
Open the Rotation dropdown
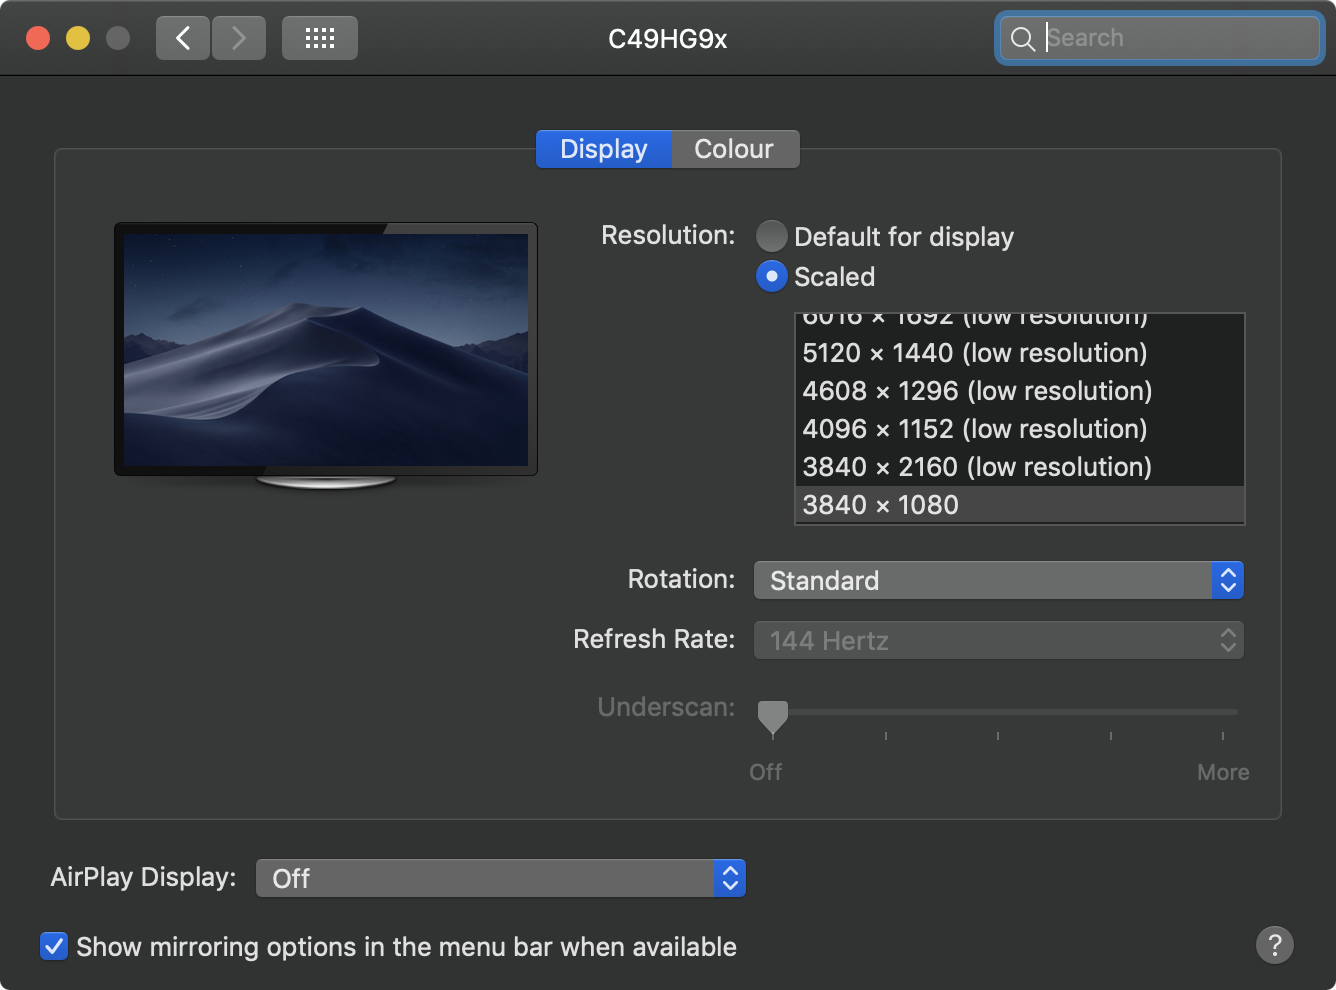[x=997, y=580]
